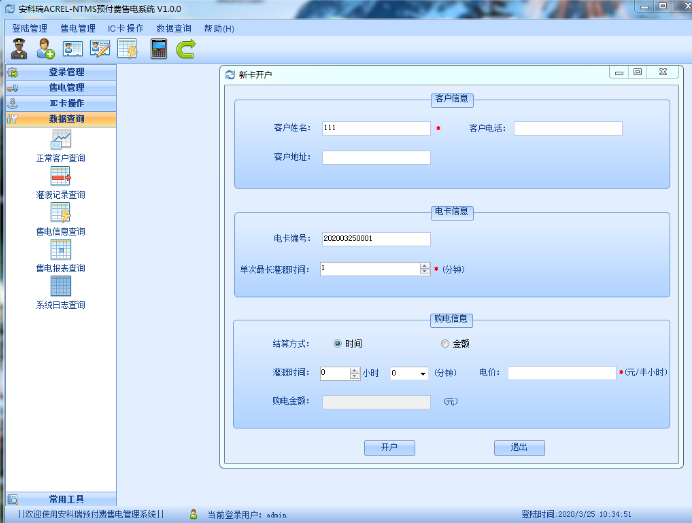Expand IC卡操作 sidebar section

point(61,103)
